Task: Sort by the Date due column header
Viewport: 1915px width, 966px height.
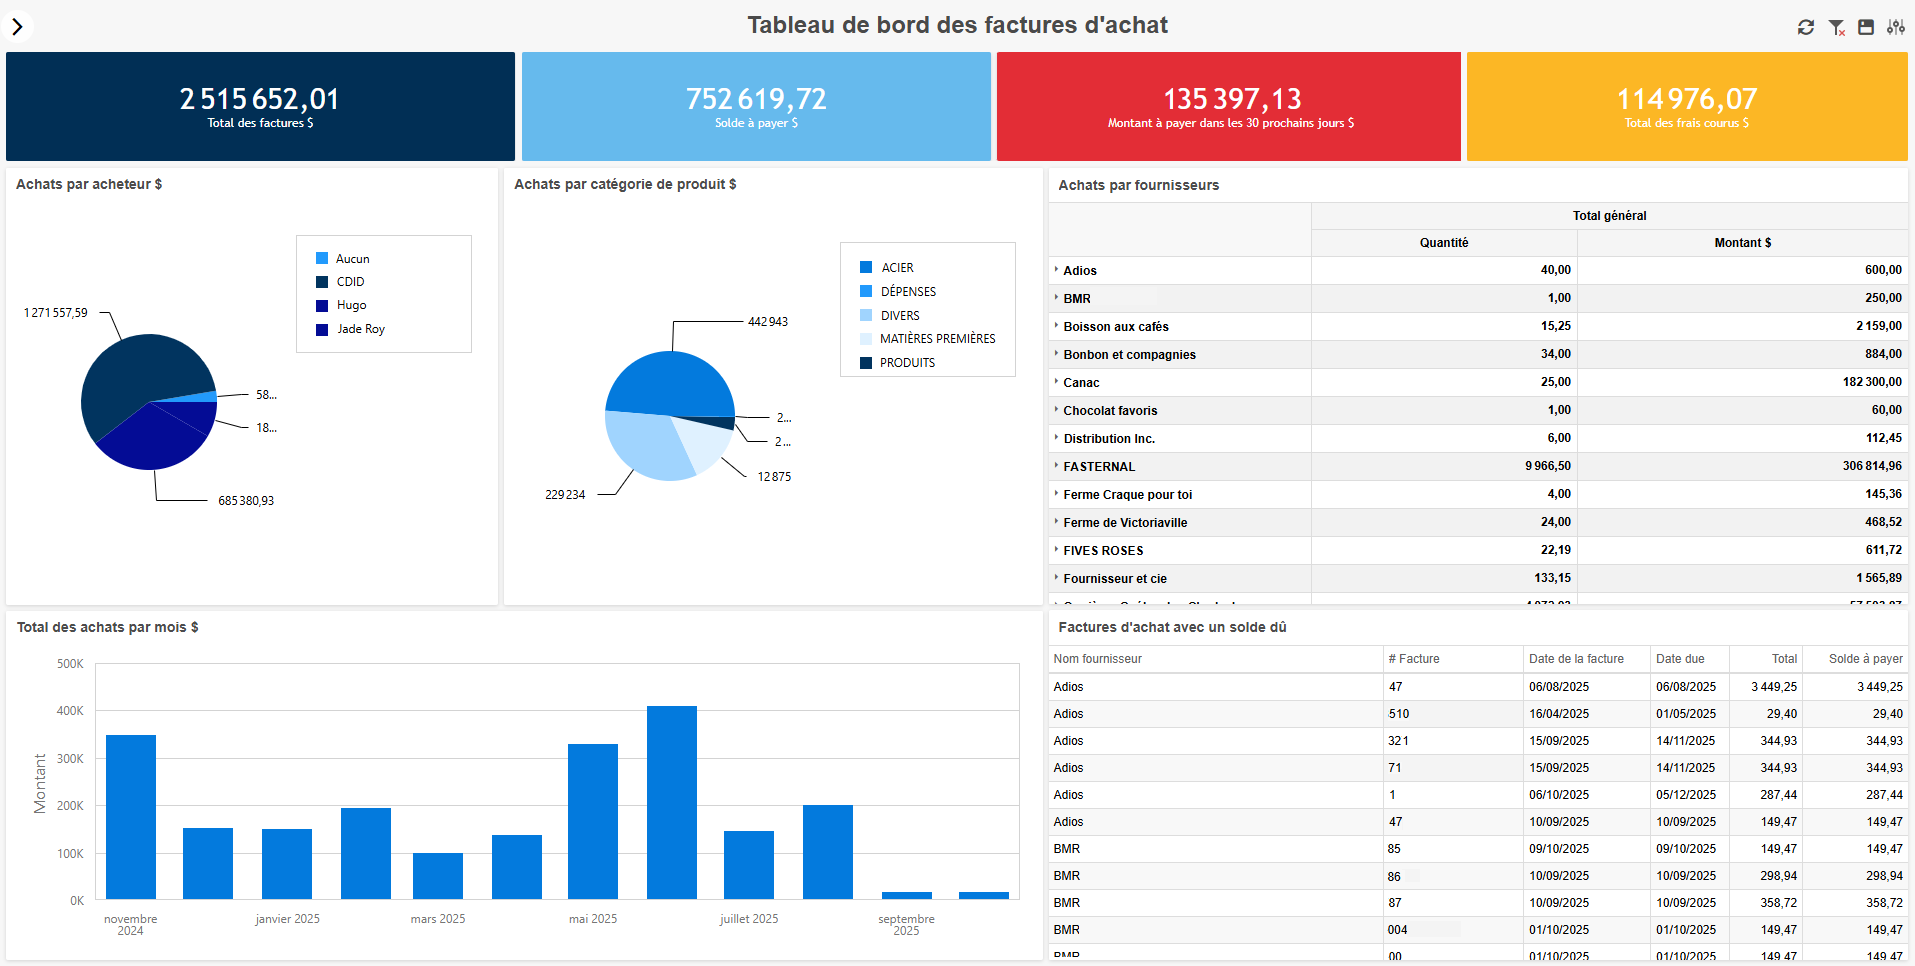Action: (1680, 659)
